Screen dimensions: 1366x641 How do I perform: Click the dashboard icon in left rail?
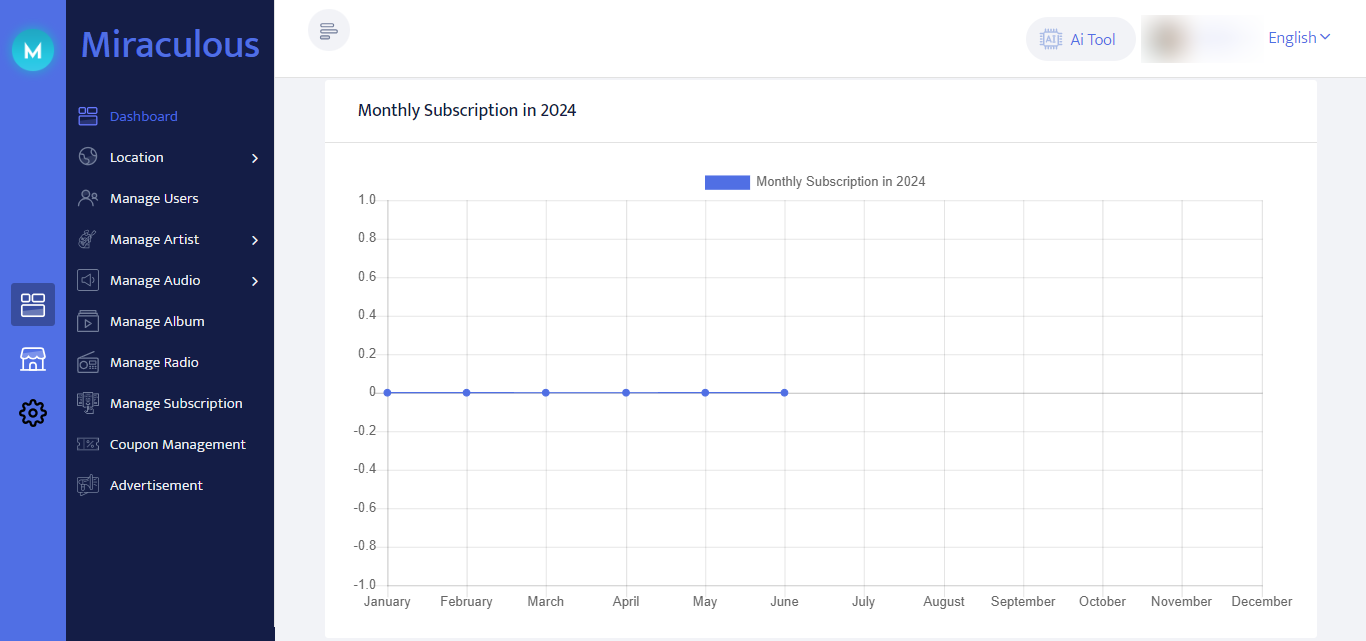coord(33,305)
